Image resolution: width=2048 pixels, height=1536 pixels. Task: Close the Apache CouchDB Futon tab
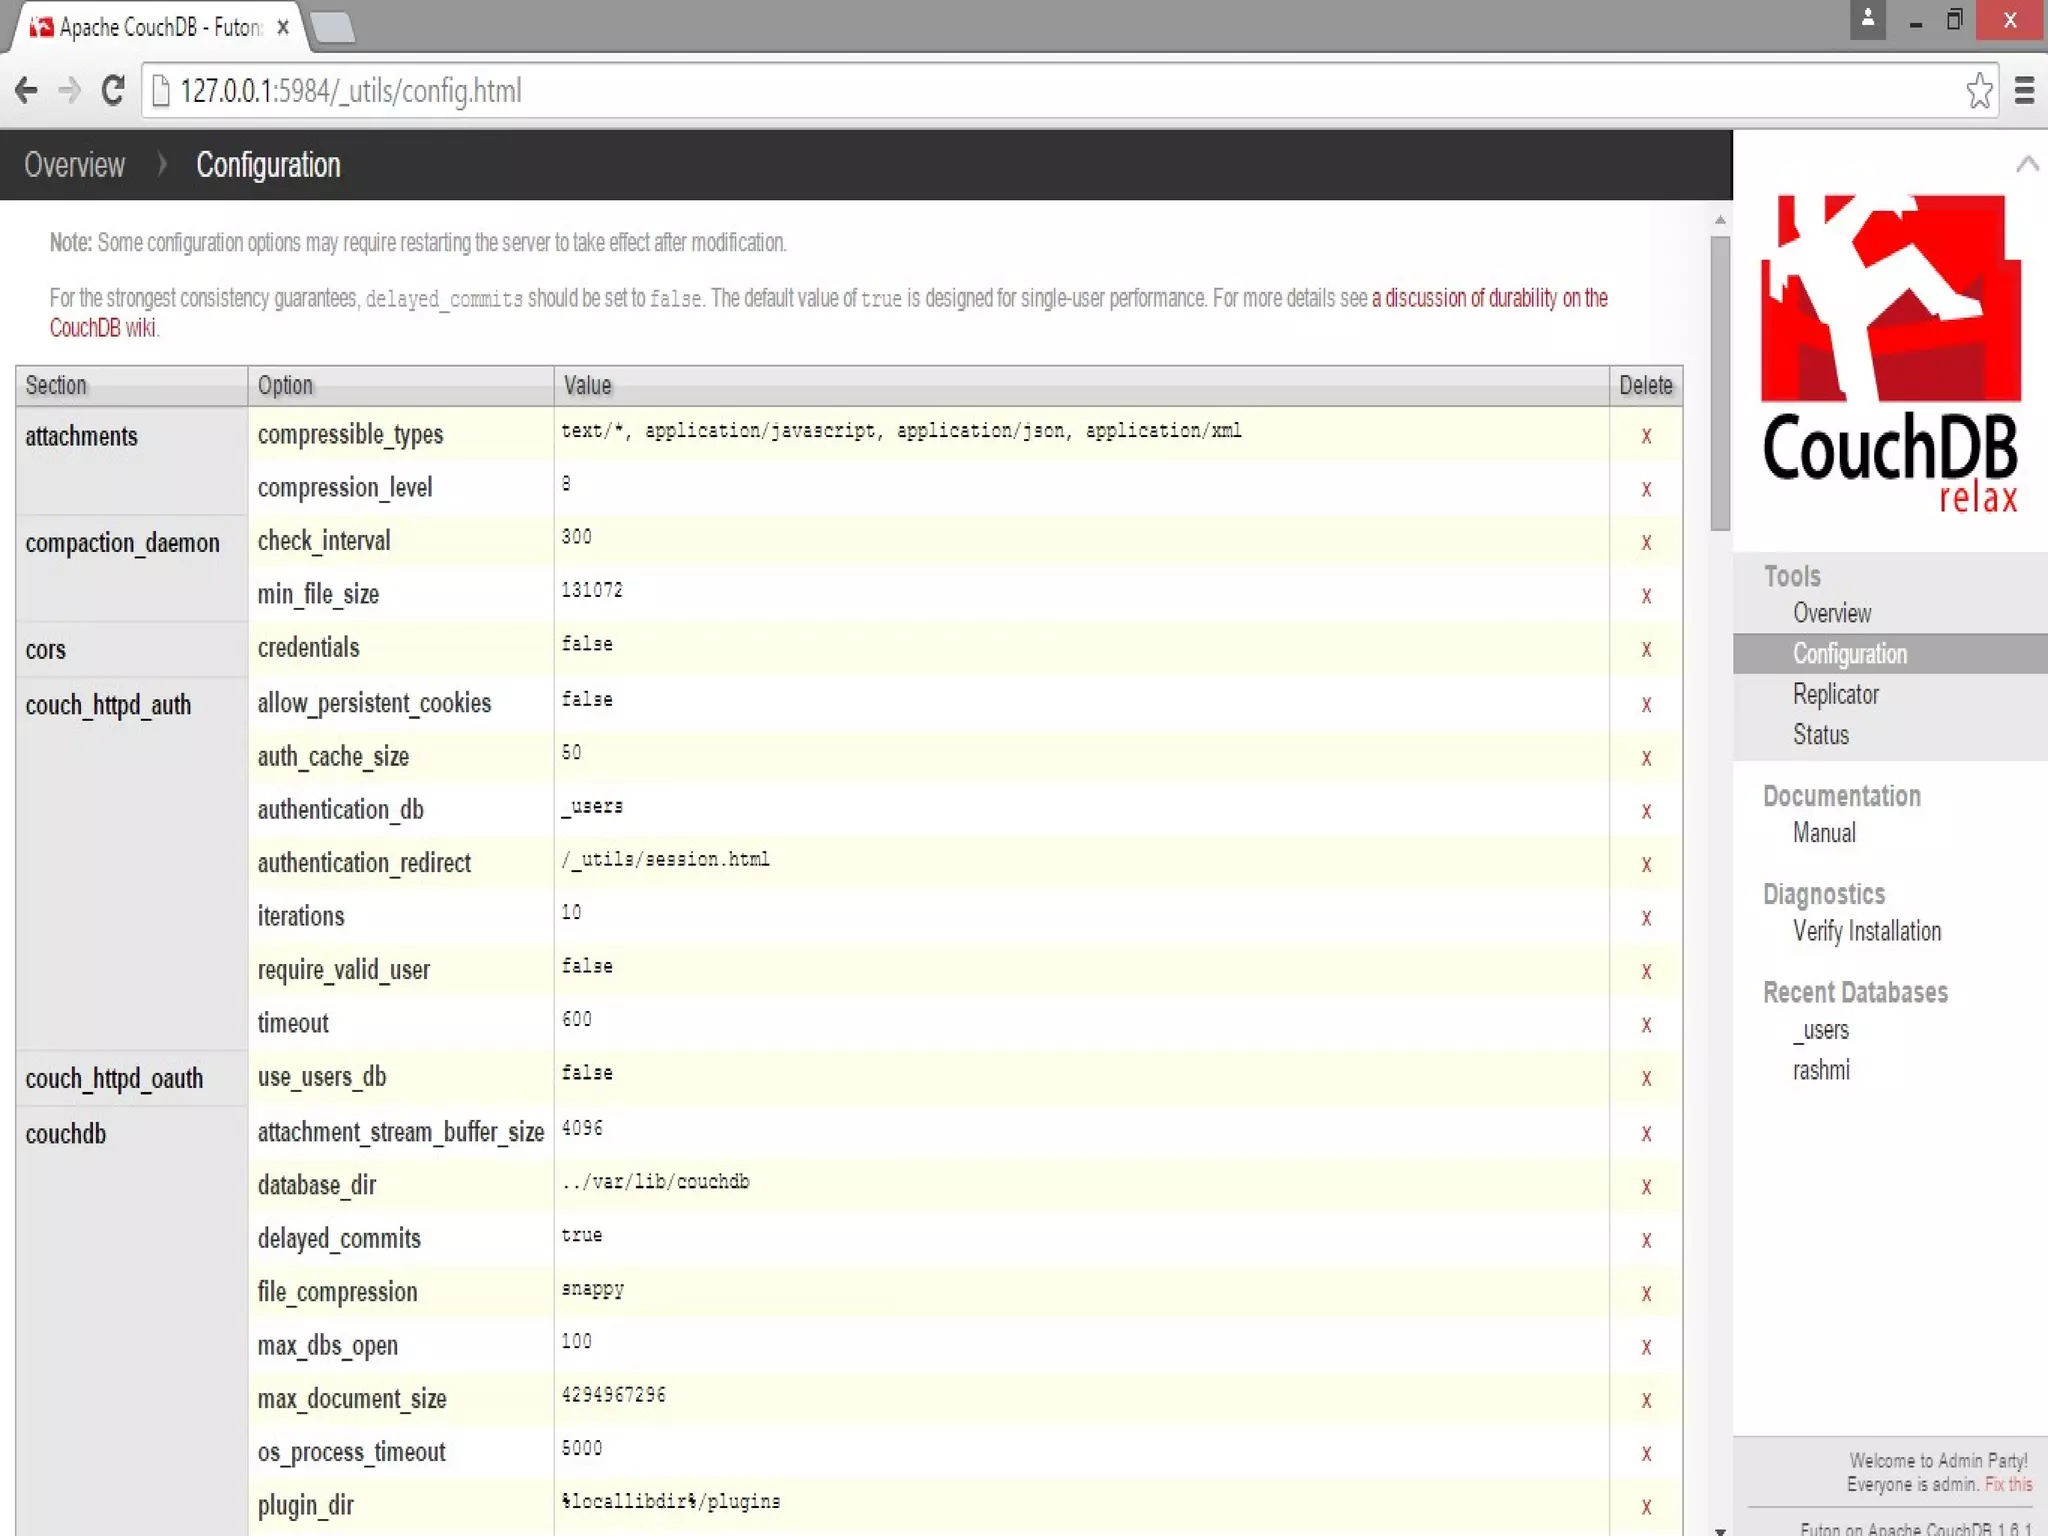tap(283, 28)
